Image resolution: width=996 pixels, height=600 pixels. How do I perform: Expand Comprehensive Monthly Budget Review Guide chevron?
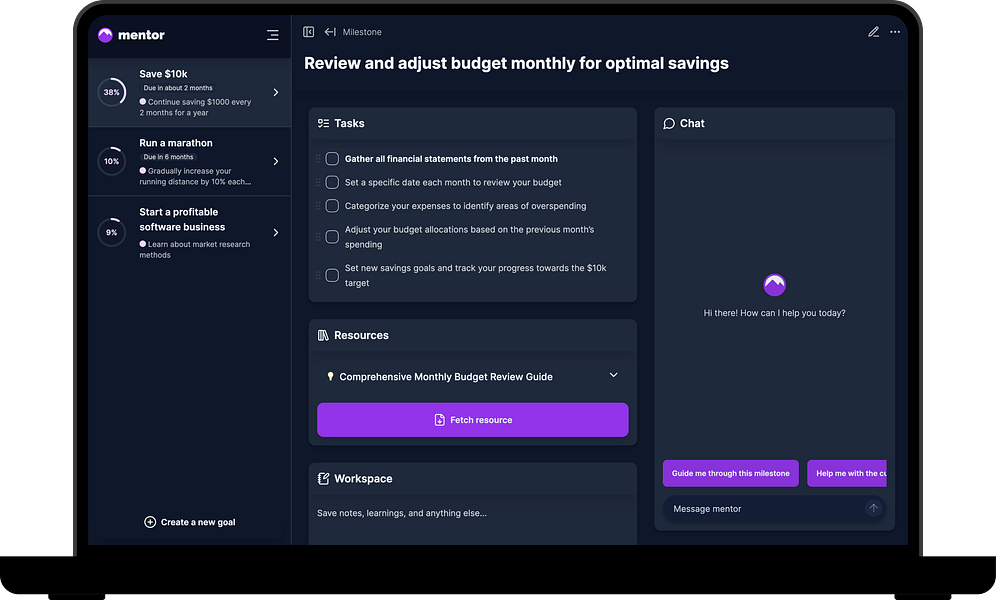pos(614,375)
